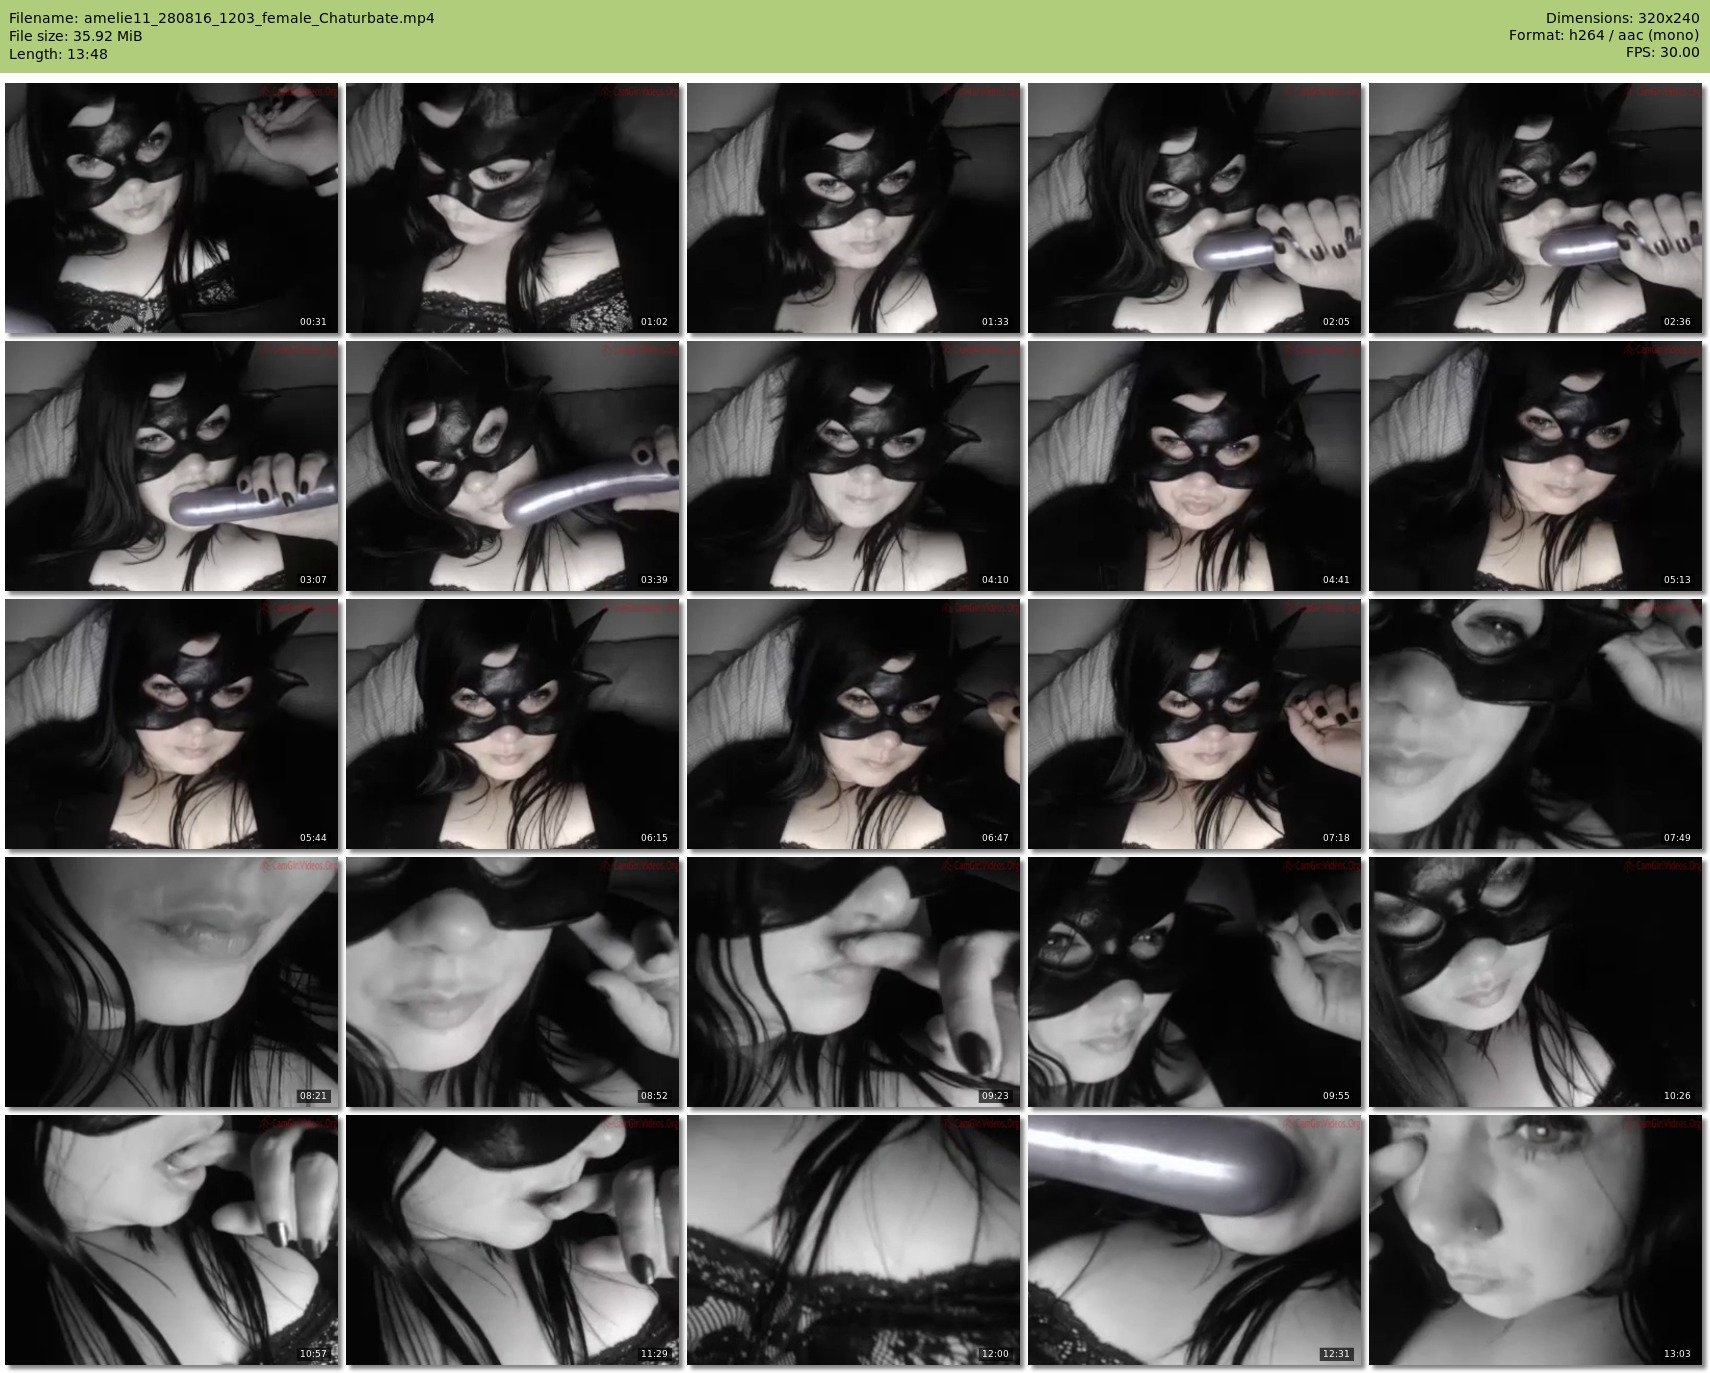The width and height of the screenshot is (1710, 1373).
Task: Click the 'File size: 35.92 MiB' text
Action: tap(76, 36)
